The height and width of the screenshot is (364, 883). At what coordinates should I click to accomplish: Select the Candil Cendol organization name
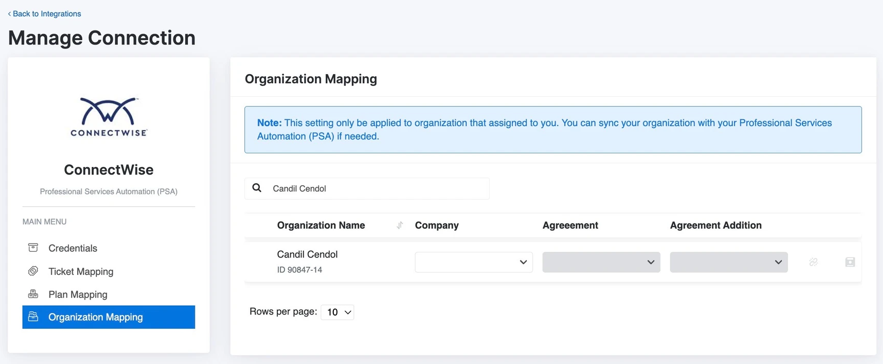click(x=307, y=254)
